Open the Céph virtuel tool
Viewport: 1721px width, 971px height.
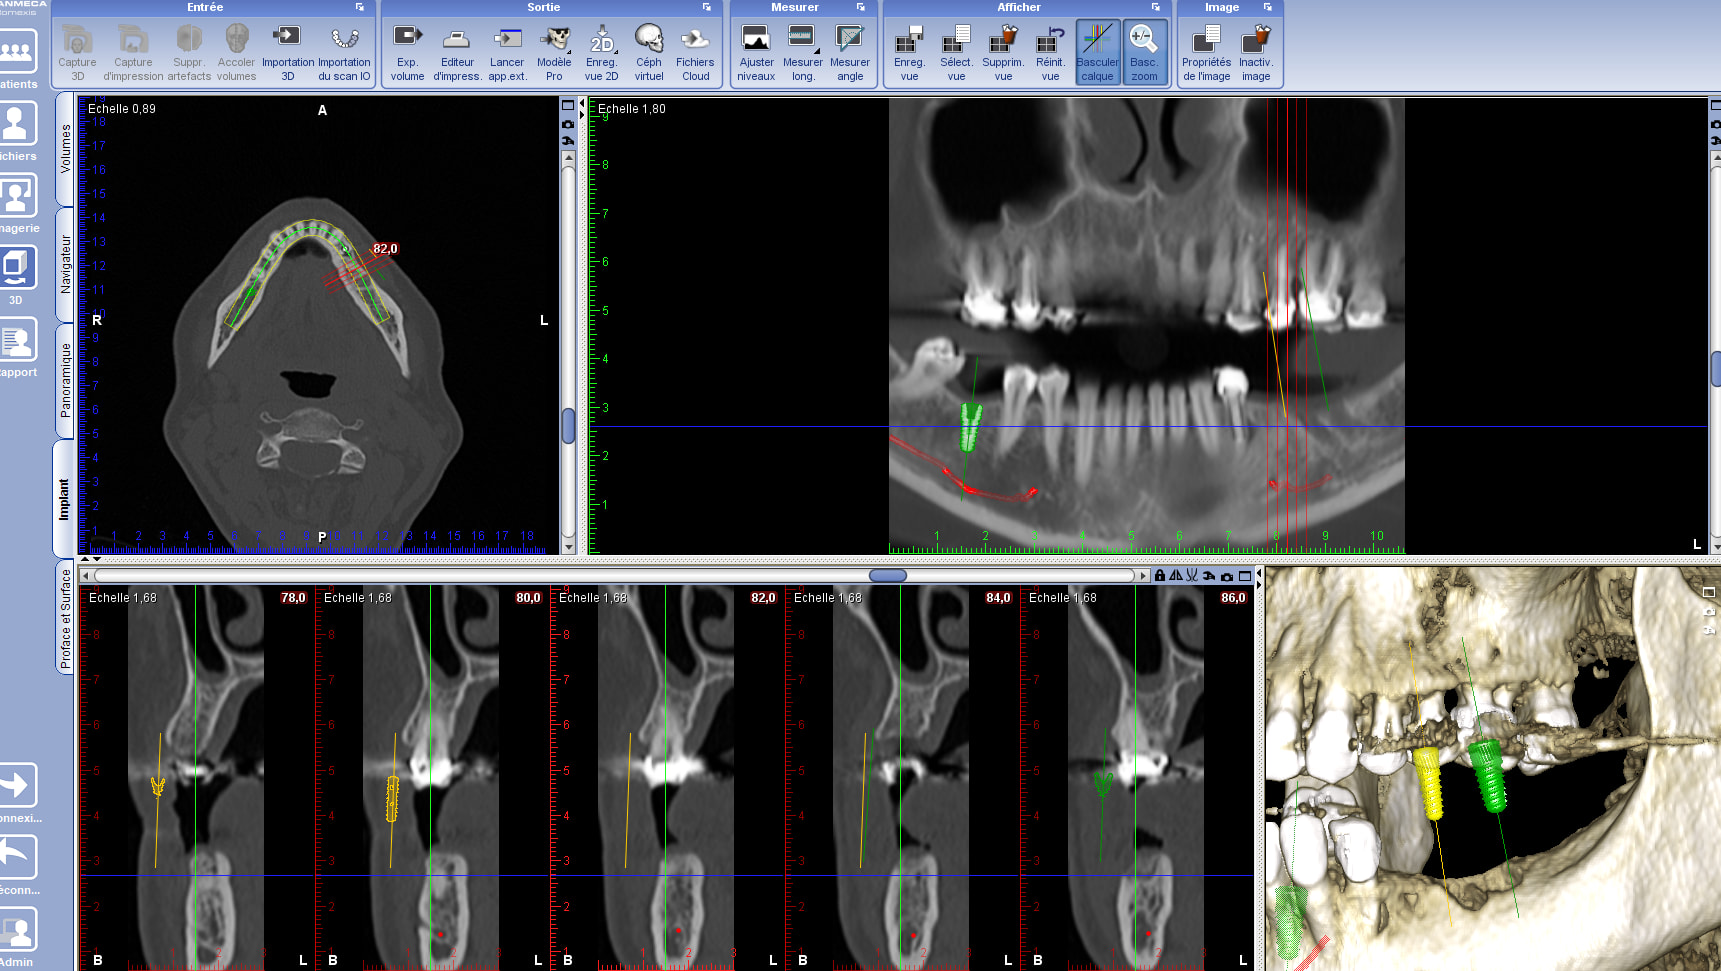pyautogui.click(x=648, y=52)
